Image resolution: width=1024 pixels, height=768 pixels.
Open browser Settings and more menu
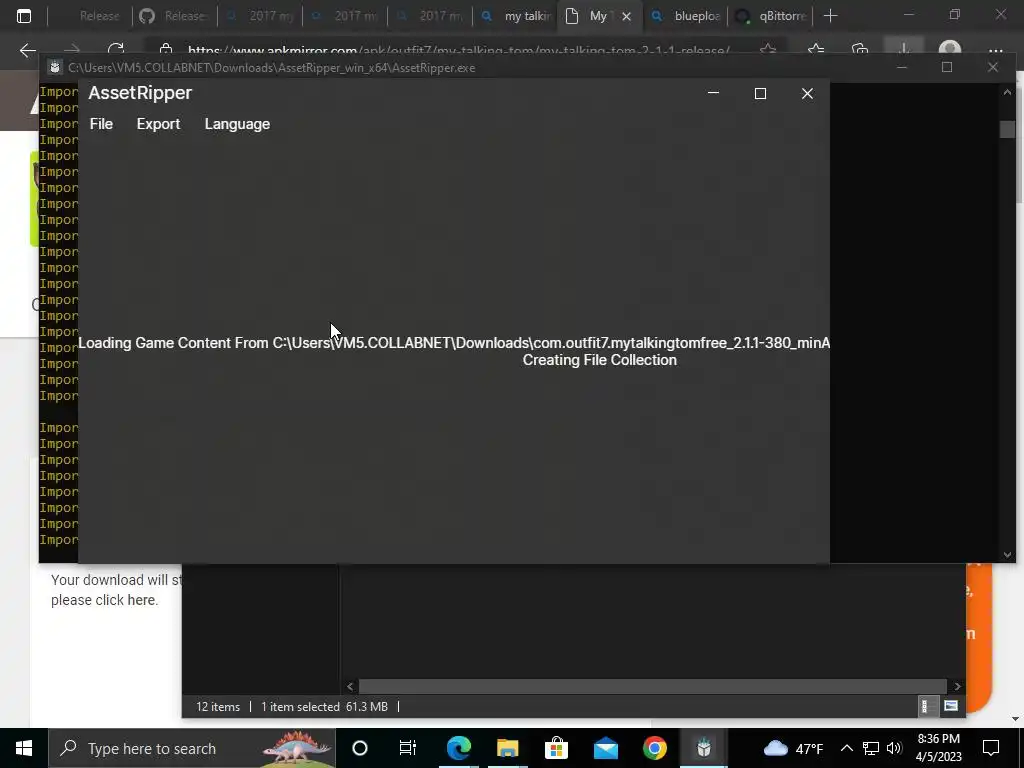[995, 50]
